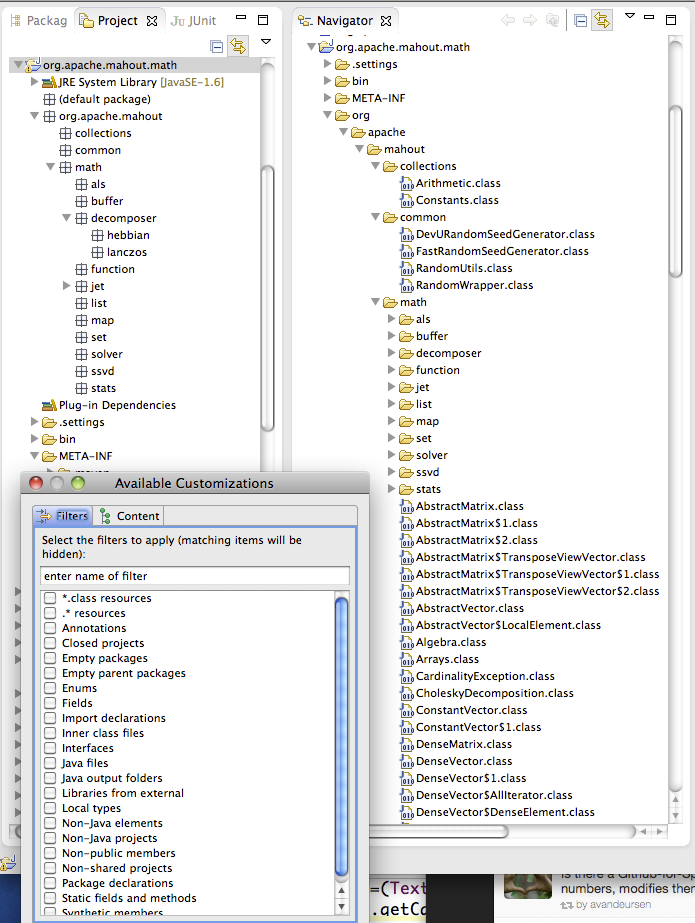Tick the Empty packages checkbox
The height and width of the screenshot is (923, 695).
click(51, 658)
